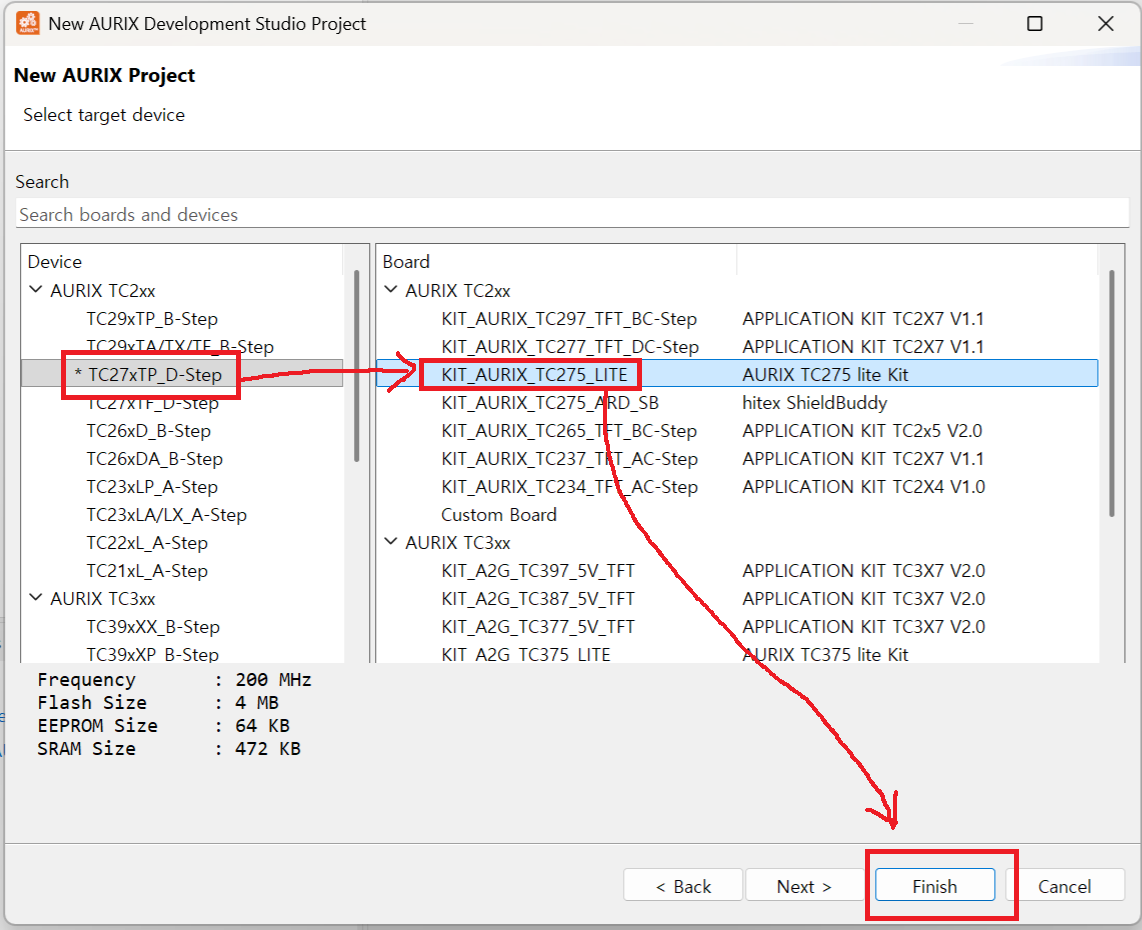
Task: Collapse the AURIX TC2xx board group
Action: coord(391,291)
